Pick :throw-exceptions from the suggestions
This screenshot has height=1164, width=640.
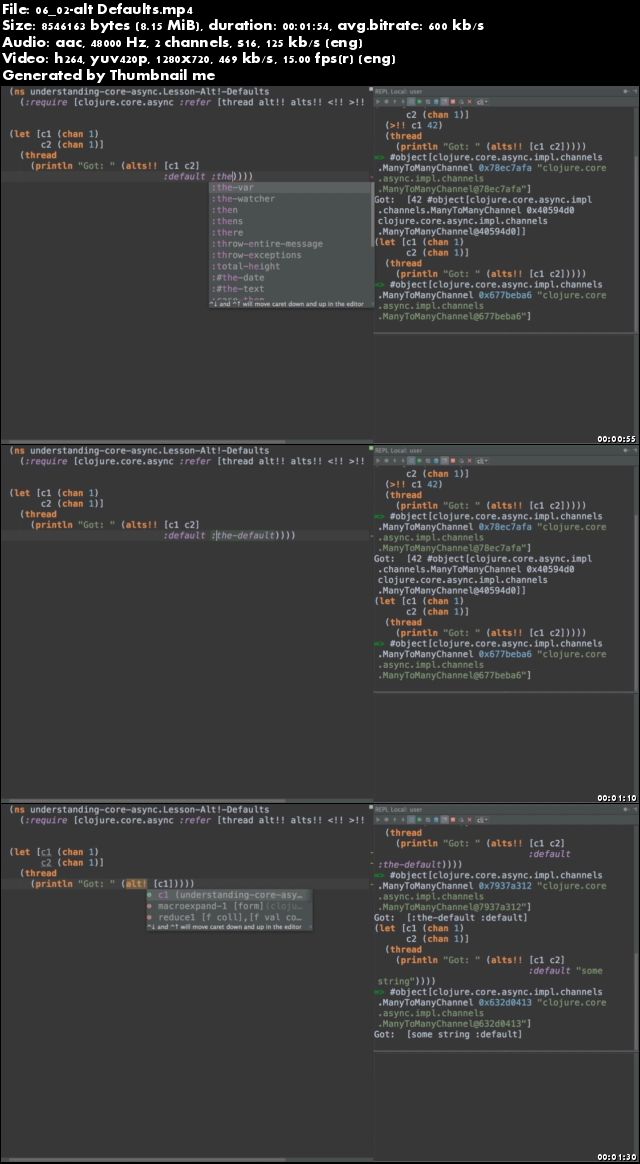pyautogui.click(x=290, y=255)
